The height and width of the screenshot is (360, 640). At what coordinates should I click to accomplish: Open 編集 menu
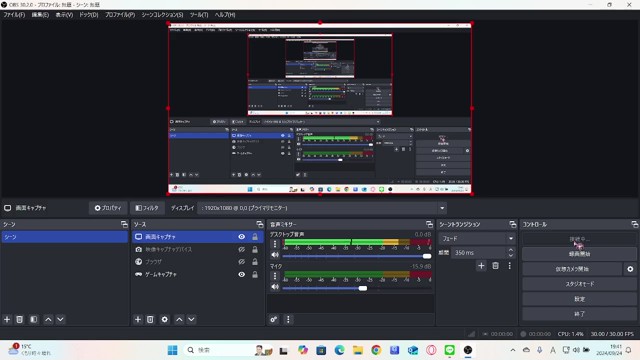click(x=40, y=15)
